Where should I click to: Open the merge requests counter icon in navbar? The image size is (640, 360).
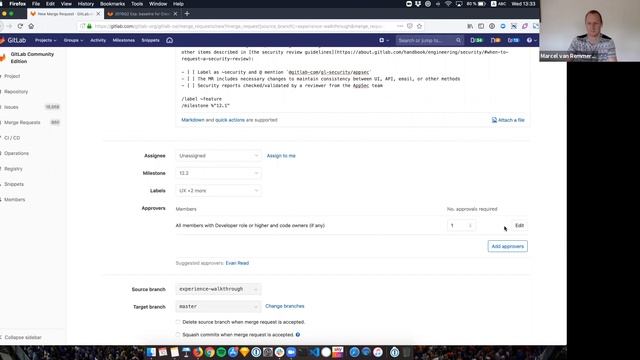coord(496,40)
